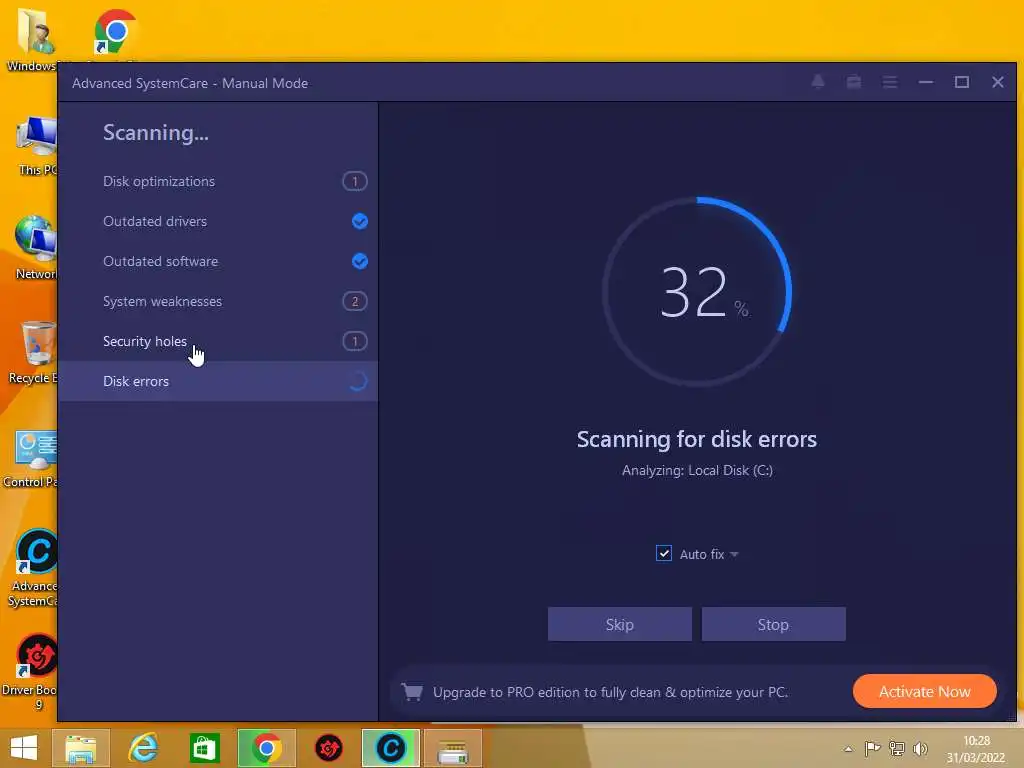Switch to Chrome in the taskbar
Viewport: 1024px width, 768px height.
click(266, 748)
